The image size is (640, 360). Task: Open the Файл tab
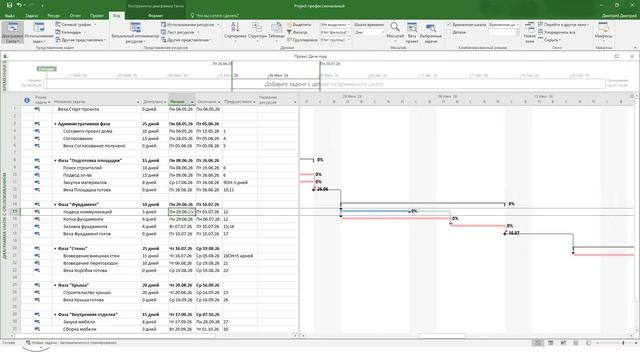tap(10, 16)
